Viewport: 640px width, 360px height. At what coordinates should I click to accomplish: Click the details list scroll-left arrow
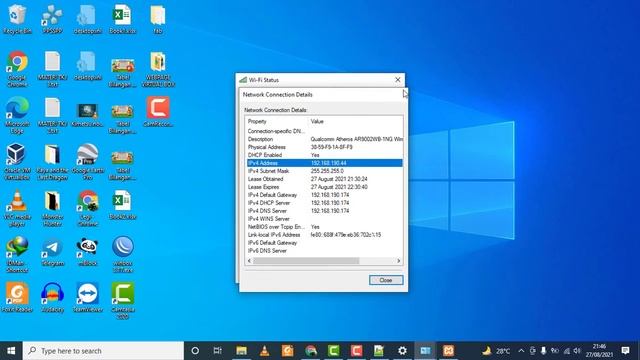click(249, 261)
